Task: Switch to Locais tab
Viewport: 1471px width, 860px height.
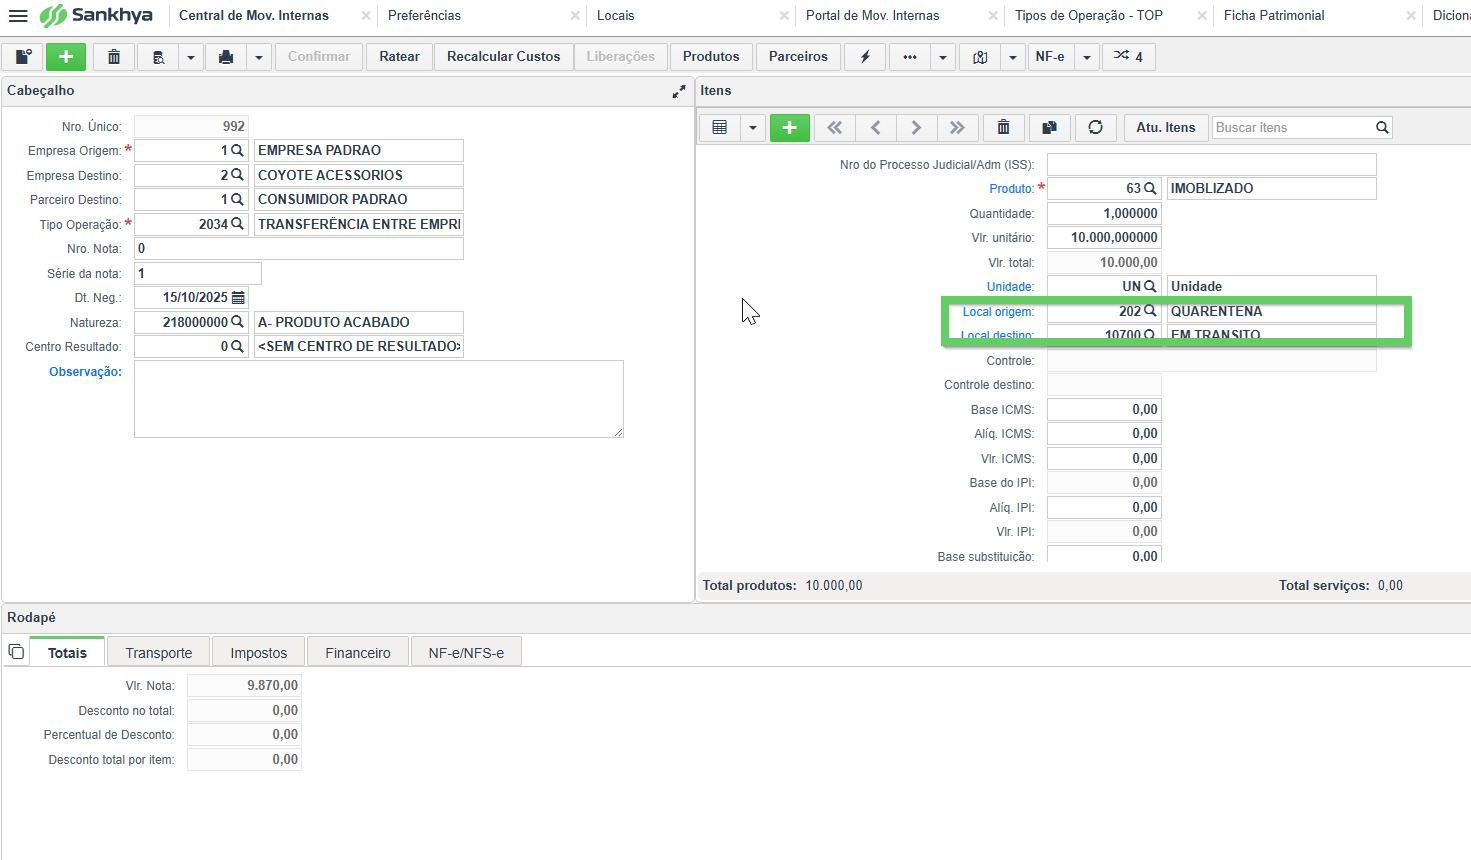Action: [x=615, y=16]
